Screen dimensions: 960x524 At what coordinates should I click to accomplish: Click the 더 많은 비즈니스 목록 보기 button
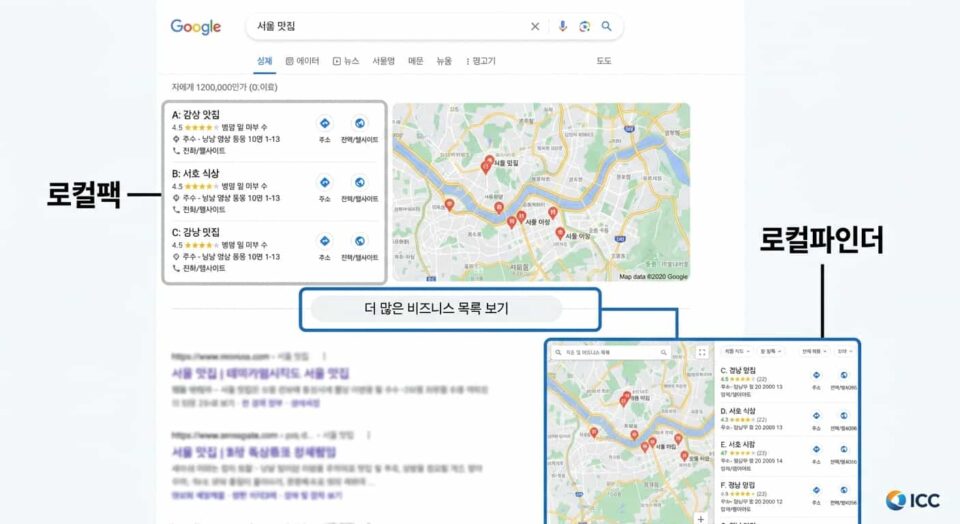click(436, 309)
